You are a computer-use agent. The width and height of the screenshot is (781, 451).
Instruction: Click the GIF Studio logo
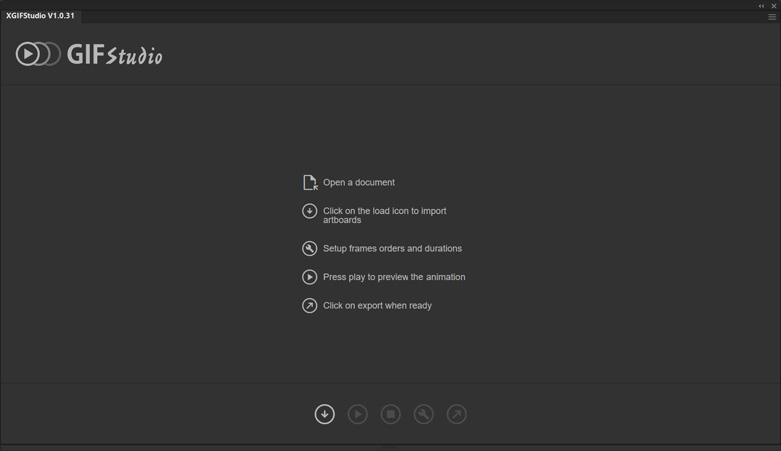[x=89, y=54]
